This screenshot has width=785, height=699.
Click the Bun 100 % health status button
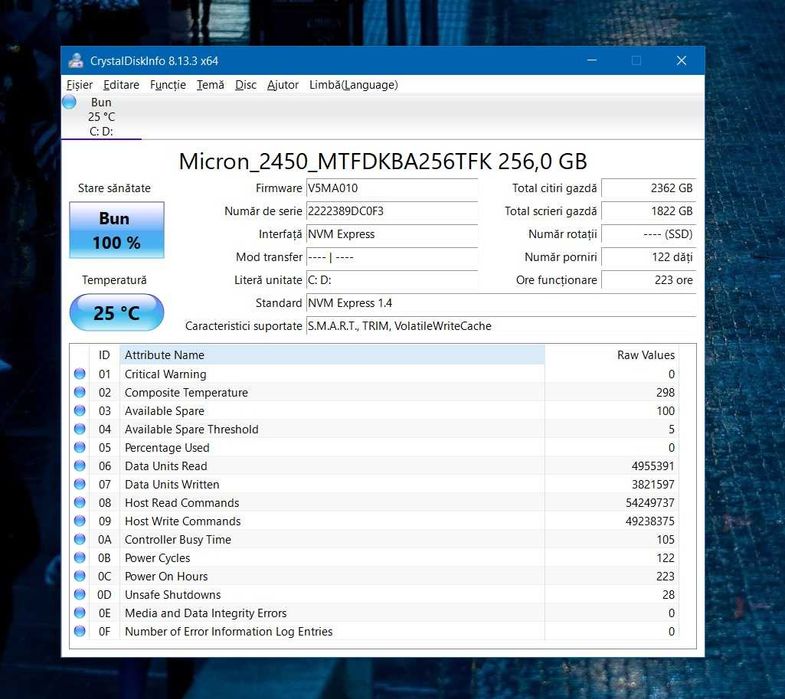[x=117, y=230]
